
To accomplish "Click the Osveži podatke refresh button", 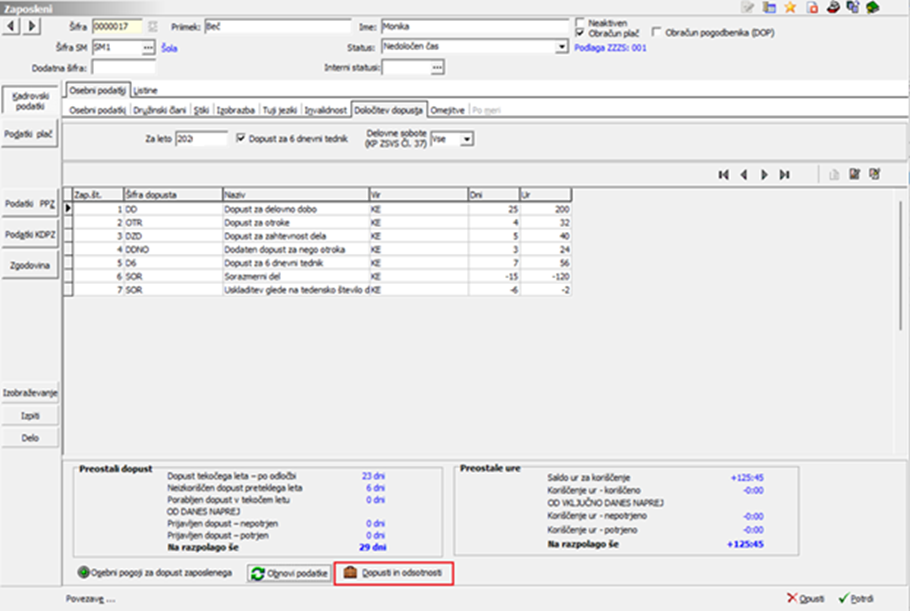I will (x=289, y=573).
